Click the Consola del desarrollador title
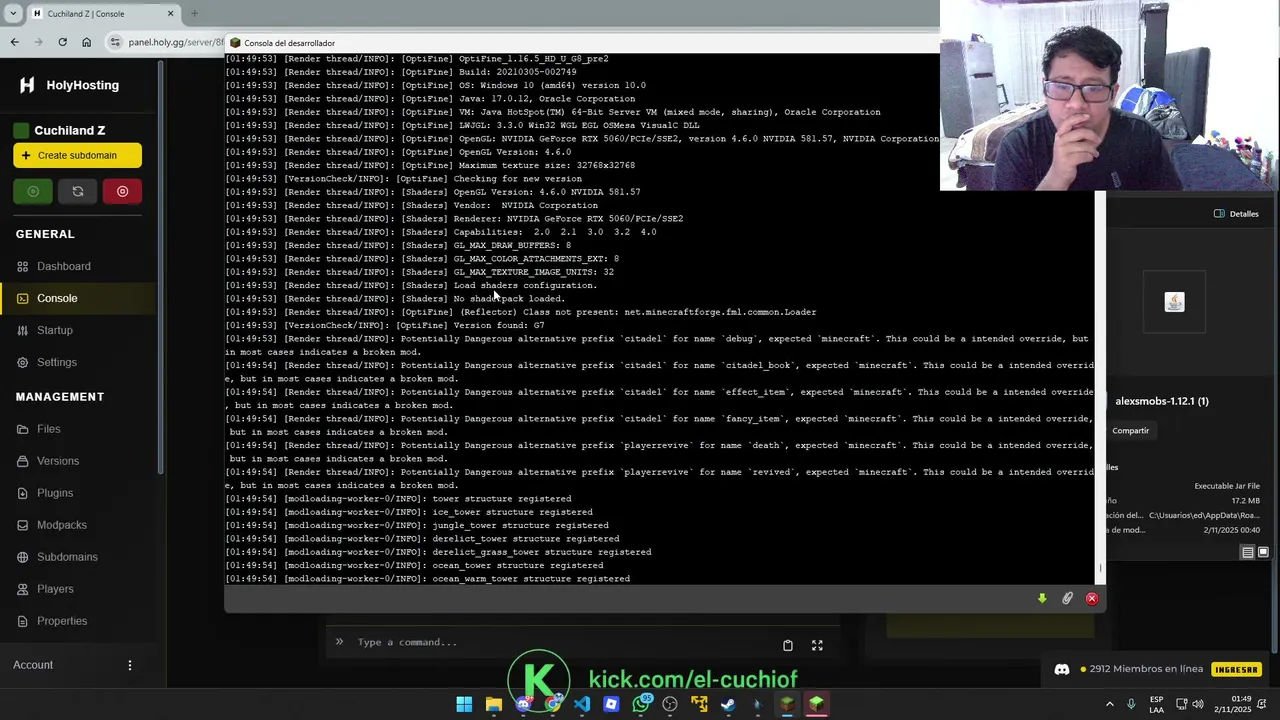1280x720 pixels. click(x=289, y=43)
